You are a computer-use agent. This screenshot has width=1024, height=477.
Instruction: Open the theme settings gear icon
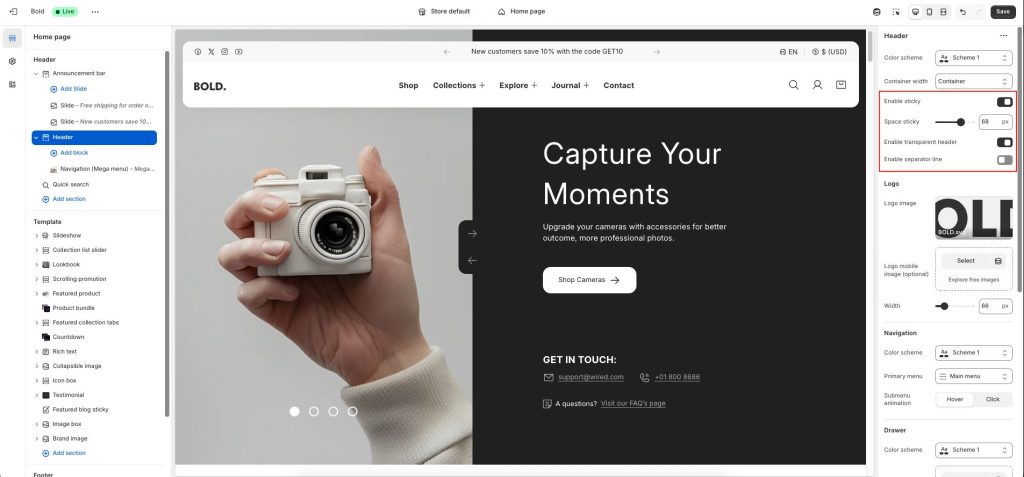click(12, 61)
